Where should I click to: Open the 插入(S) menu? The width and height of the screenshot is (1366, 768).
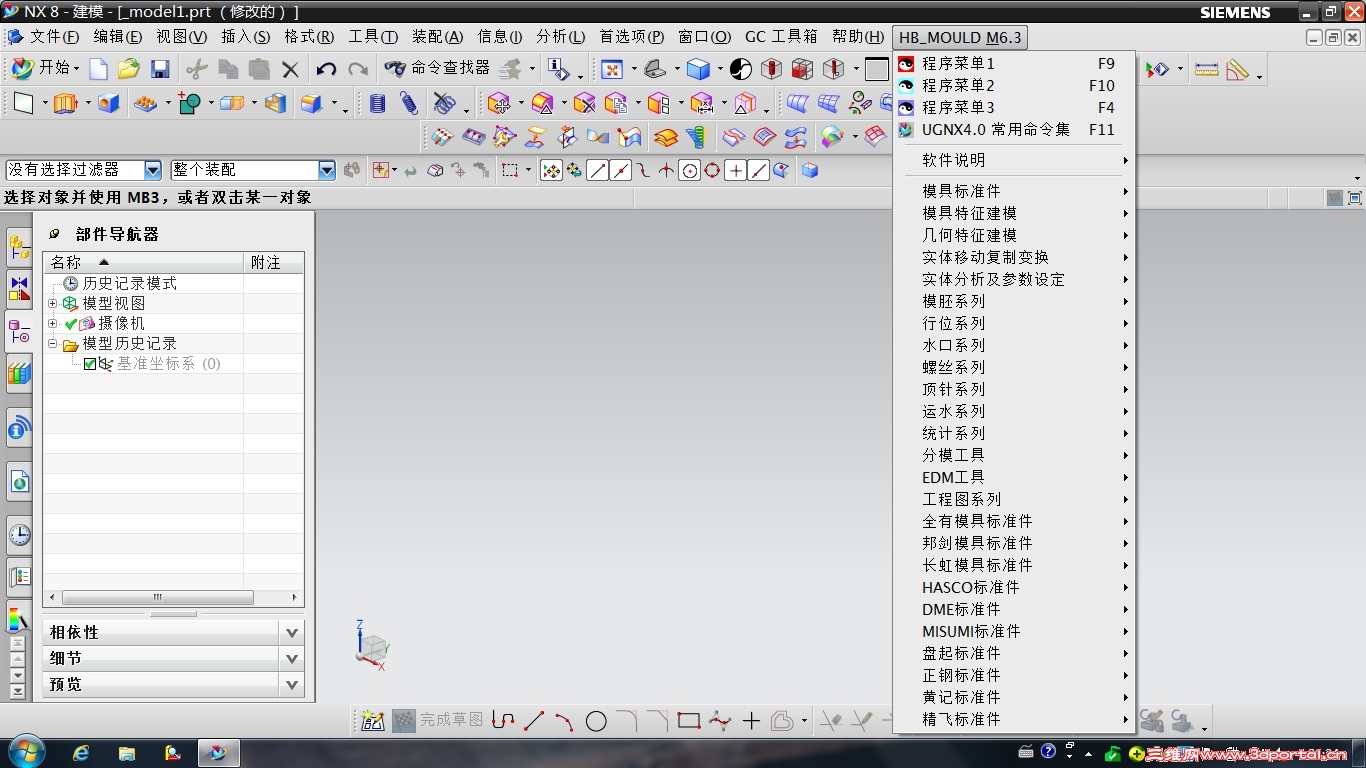pyautogui.click(x=246, y=37)
